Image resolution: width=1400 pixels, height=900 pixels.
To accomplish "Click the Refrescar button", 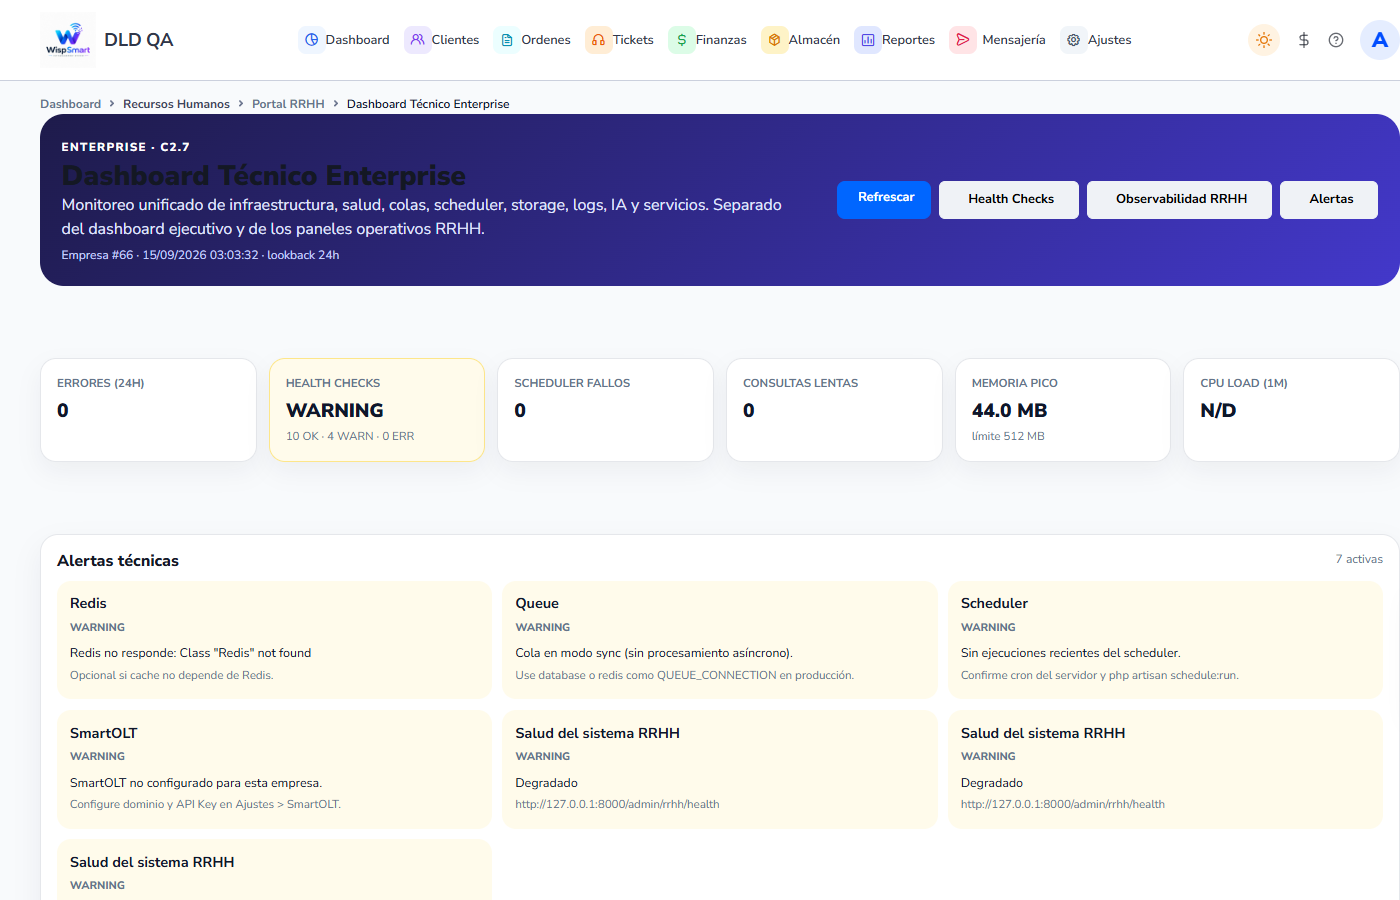I will click(884, 199).
